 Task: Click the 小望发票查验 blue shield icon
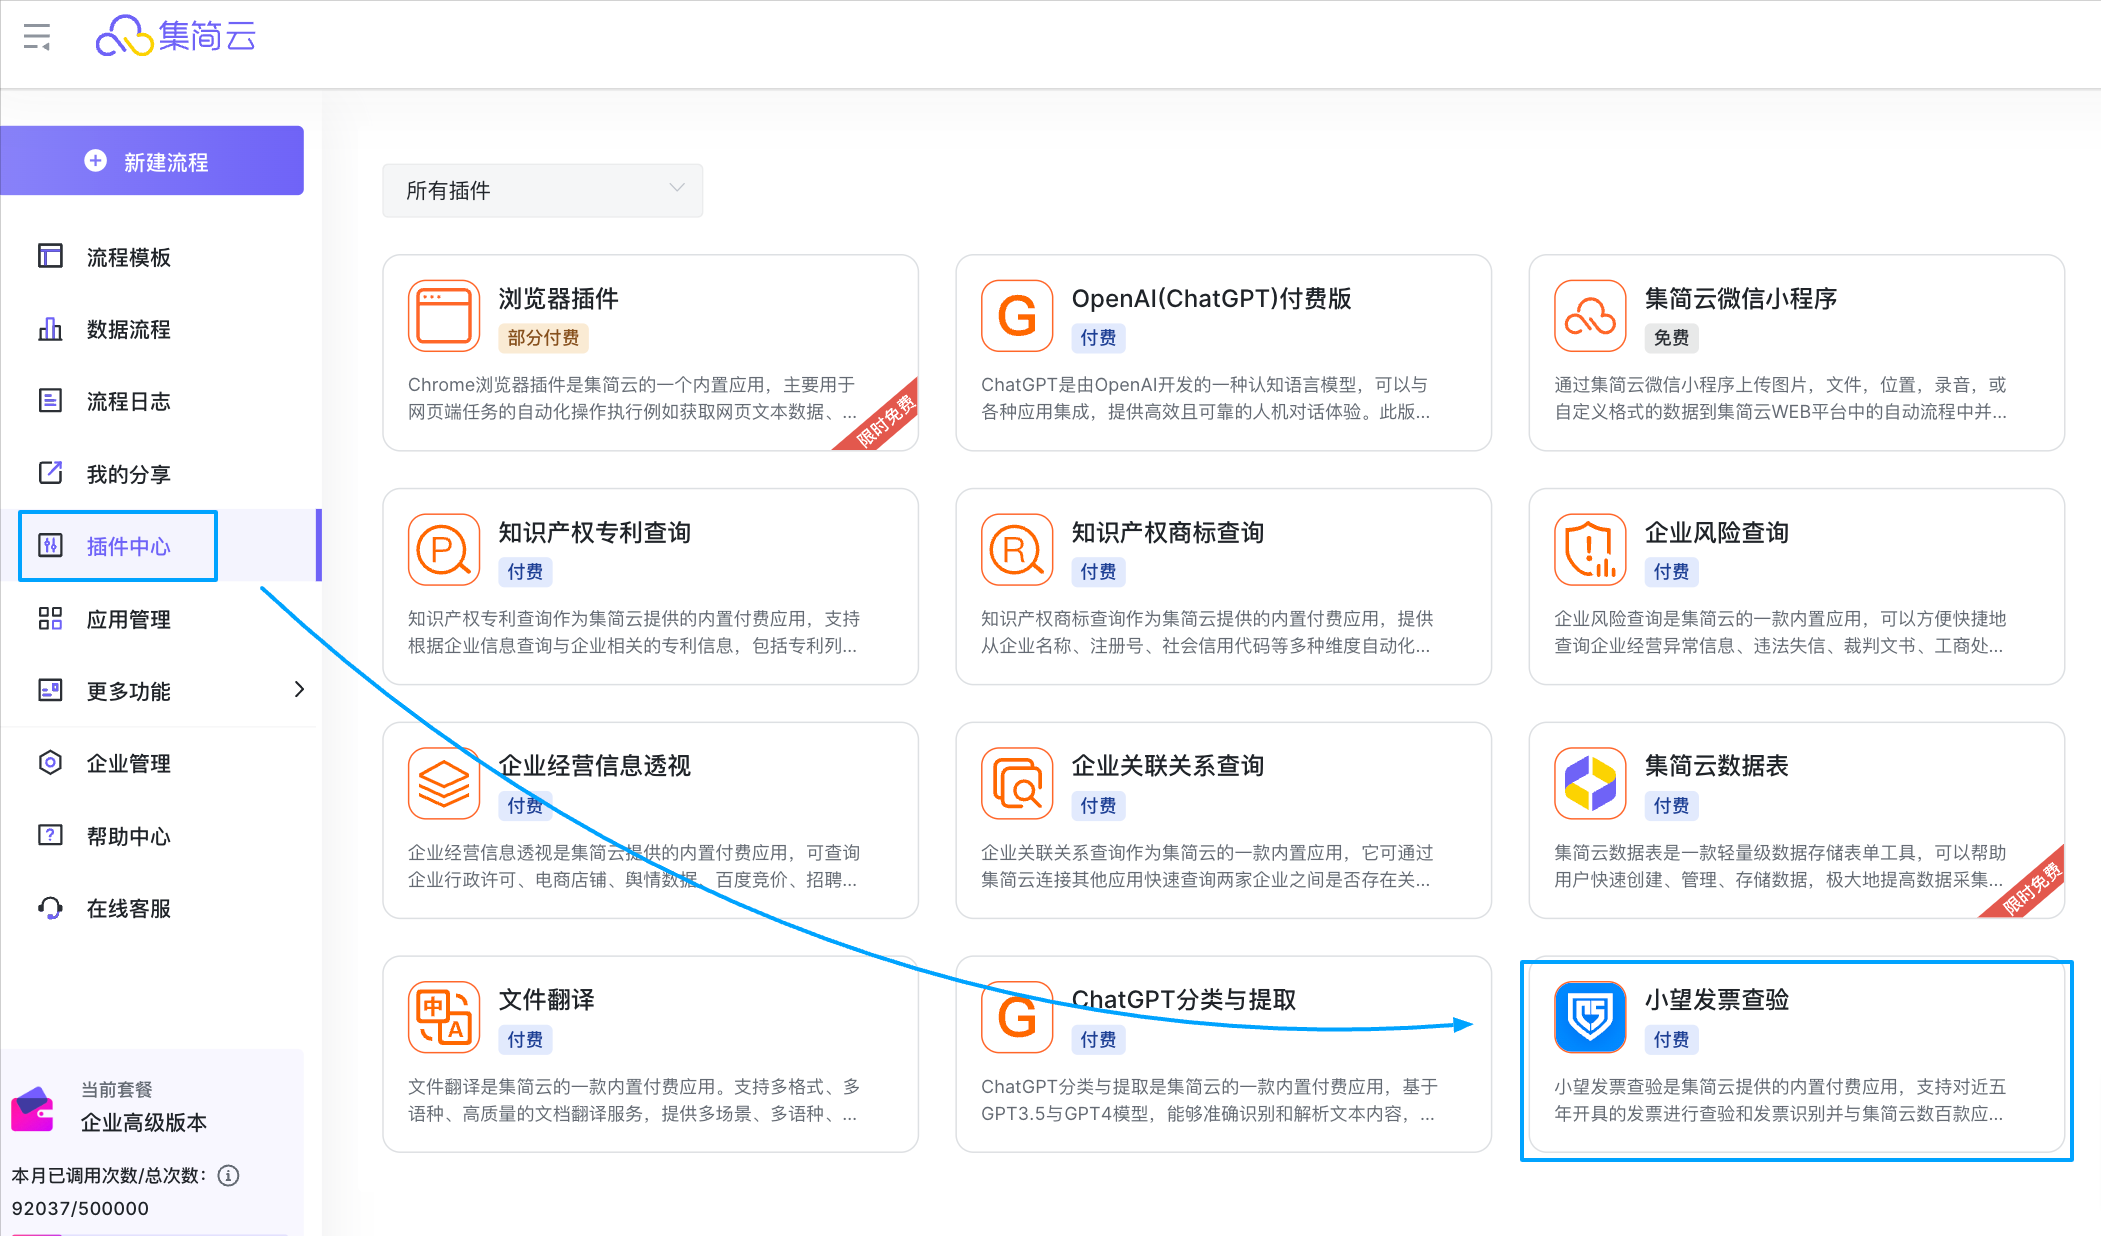(1590, 1017)
